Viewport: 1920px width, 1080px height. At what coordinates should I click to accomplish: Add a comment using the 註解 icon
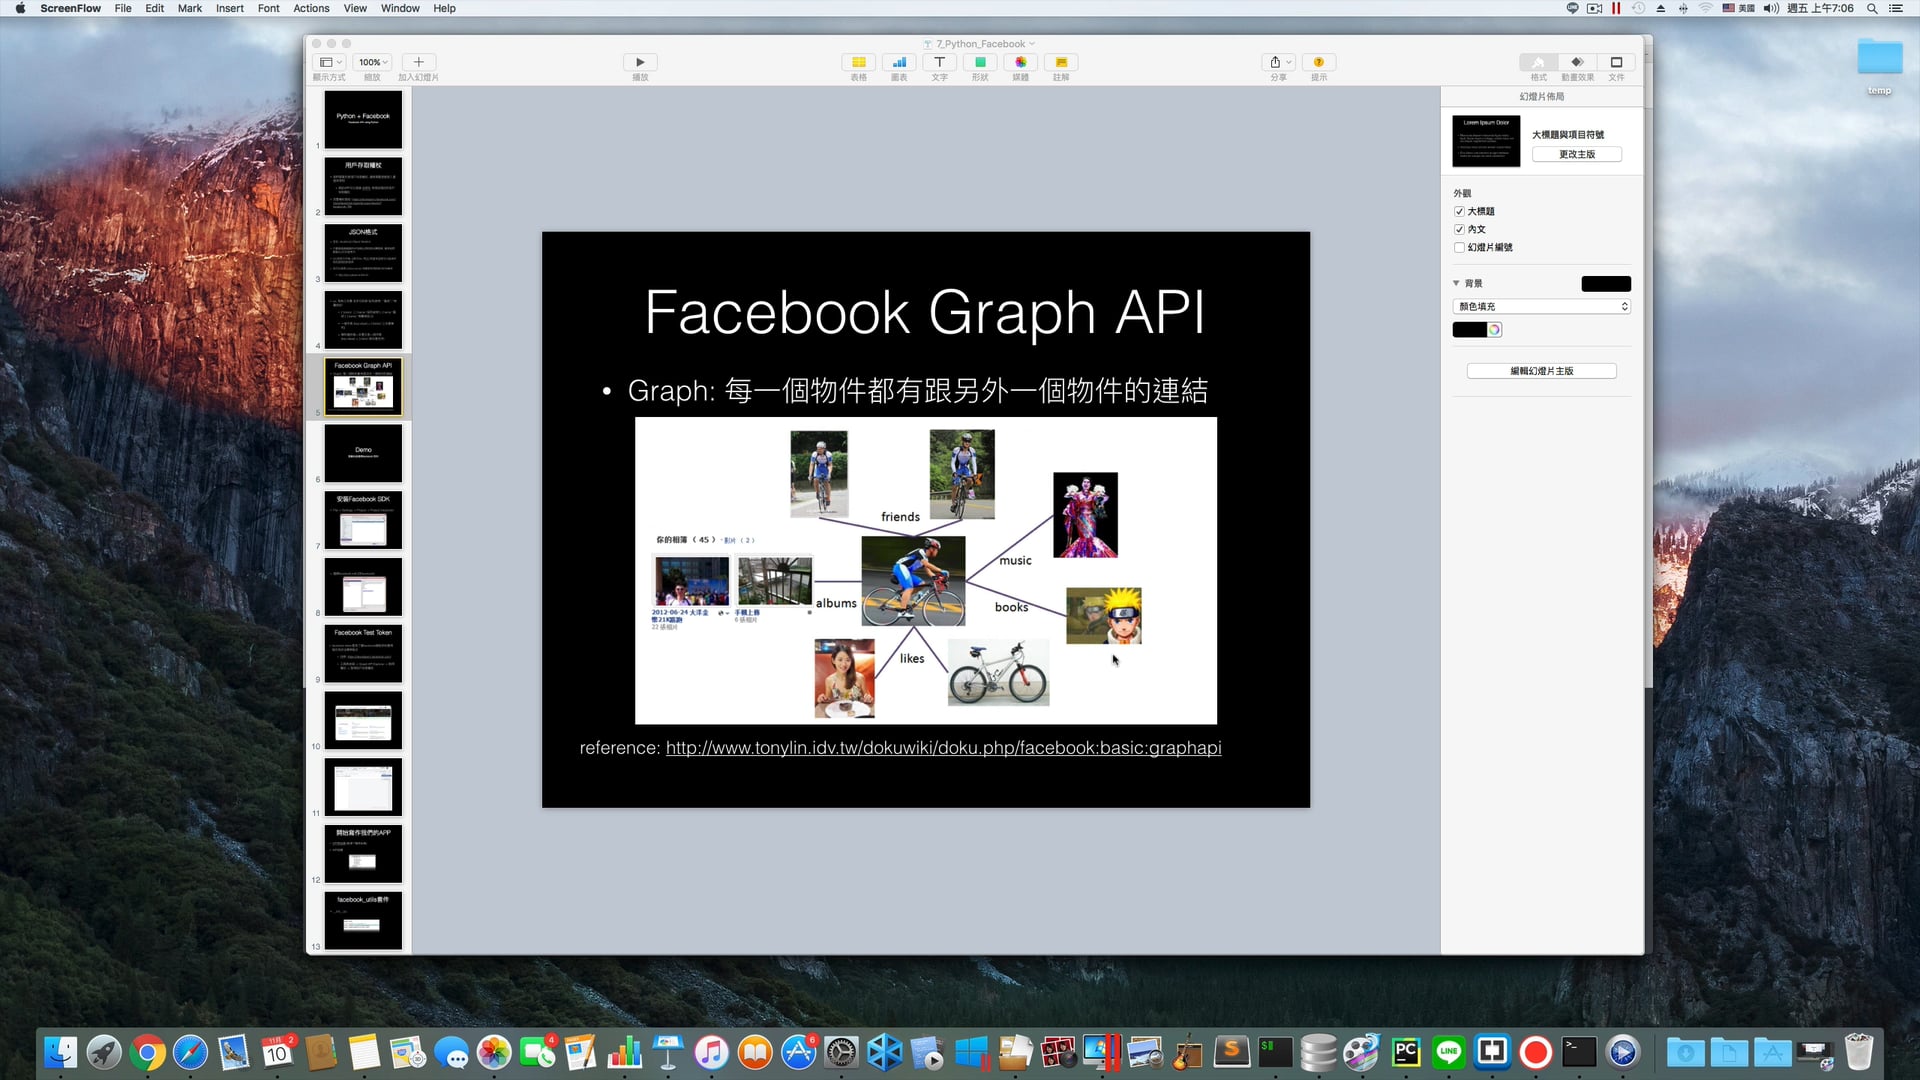coord(1060,62)
